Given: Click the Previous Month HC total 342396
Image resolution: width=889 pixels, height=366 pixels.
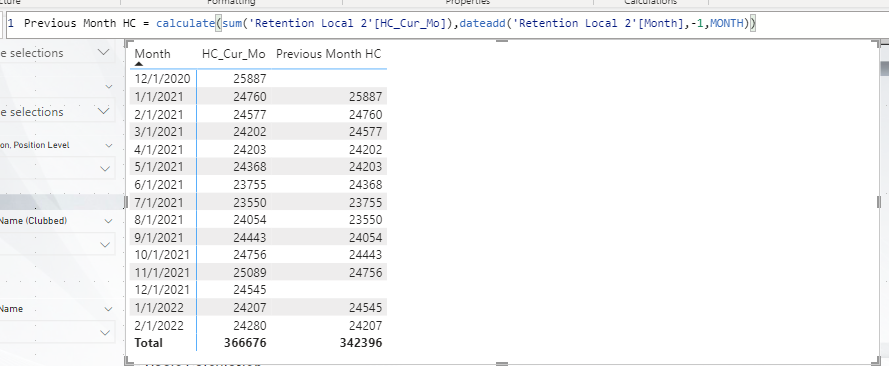Looking at the screenshot, I should [x=361, y=343].
